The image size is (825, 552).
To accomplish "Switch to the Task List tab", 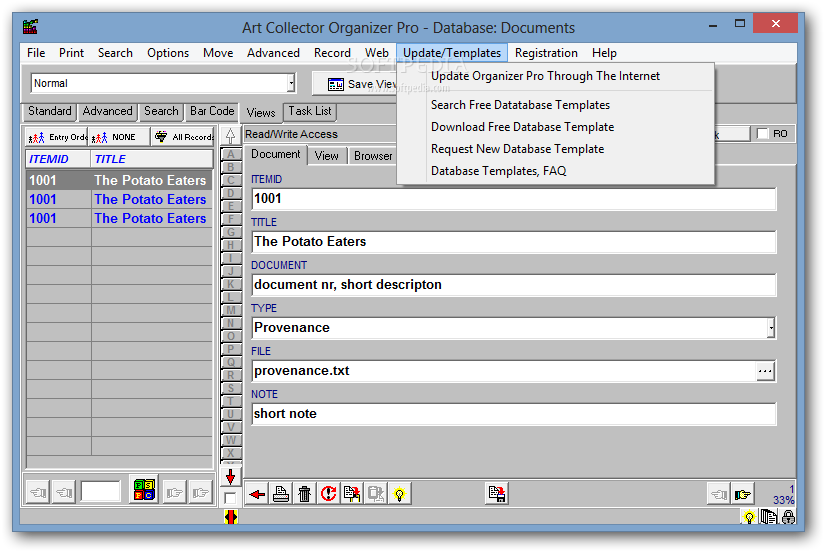I will [310, 112].
